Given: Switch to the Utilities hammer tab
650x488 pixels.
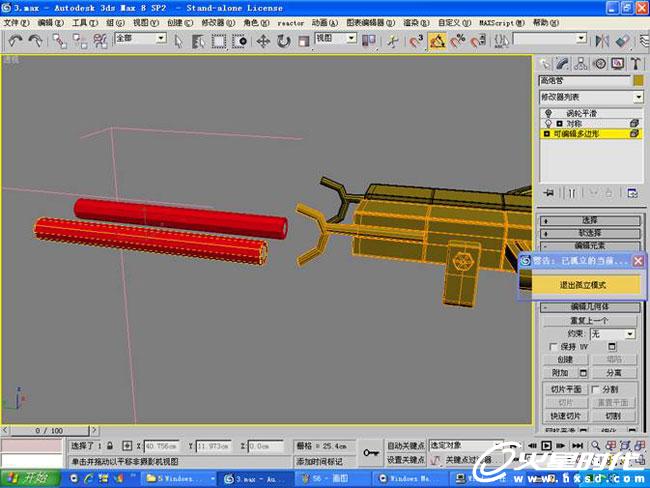Looking at the screenshot, I should (x=635, y=64).
